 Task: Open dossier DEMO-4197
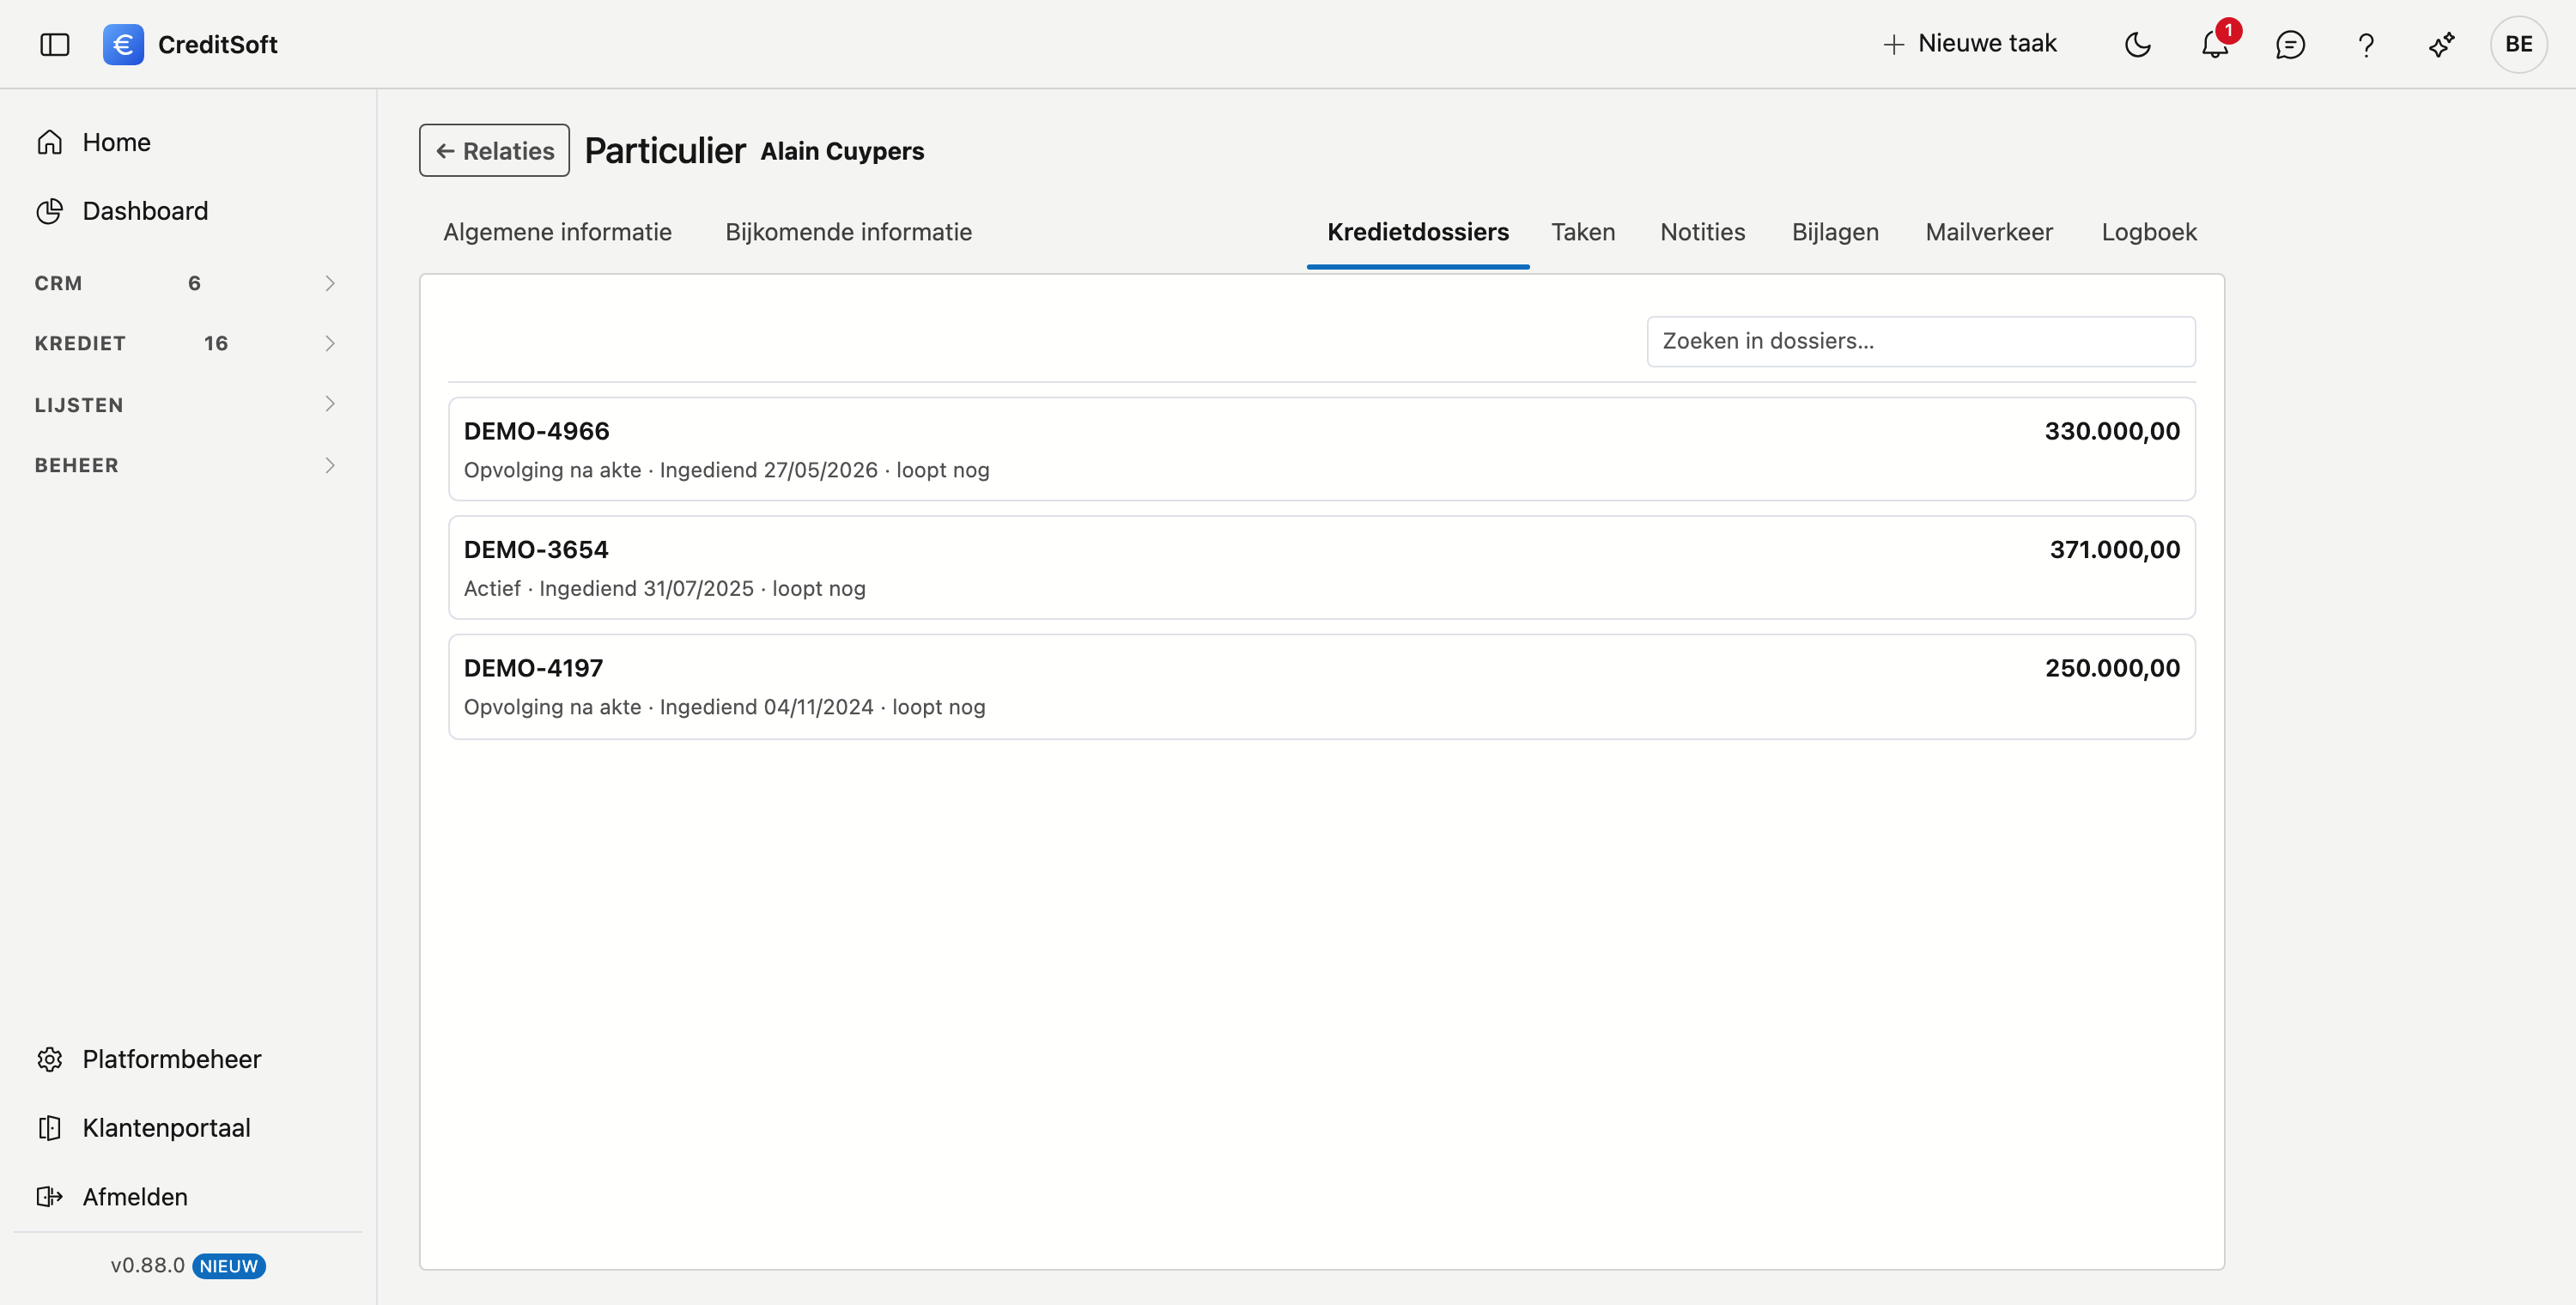(x=1322, y=686)
